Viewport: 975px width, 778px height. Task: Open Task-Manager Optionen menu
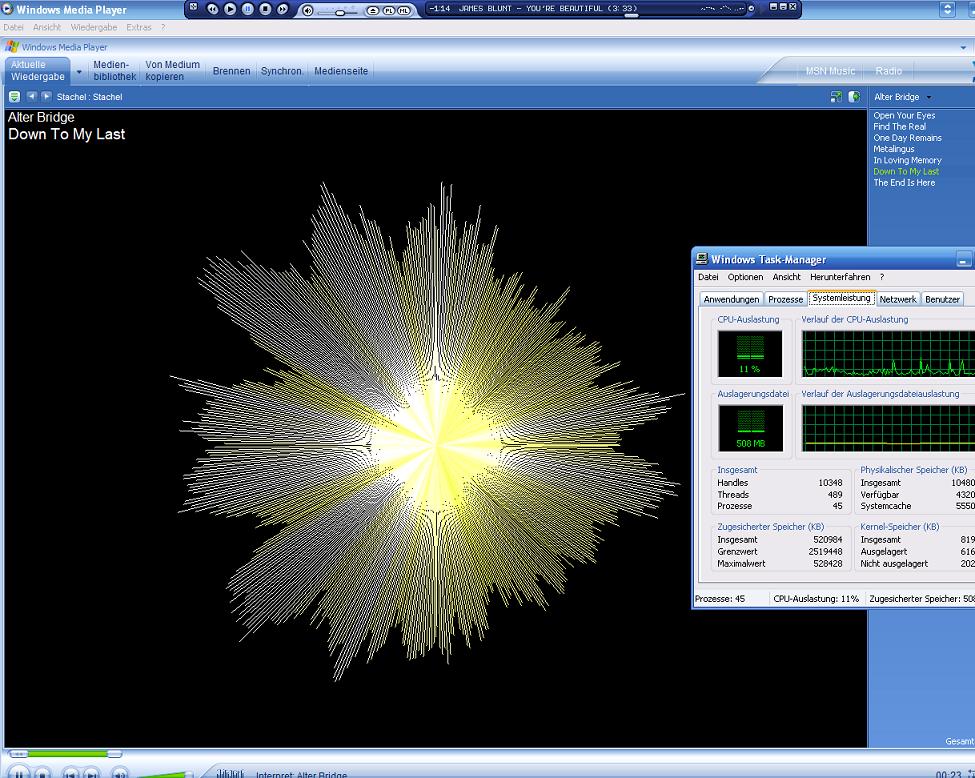pyautogui.click(x=745, y=277)
